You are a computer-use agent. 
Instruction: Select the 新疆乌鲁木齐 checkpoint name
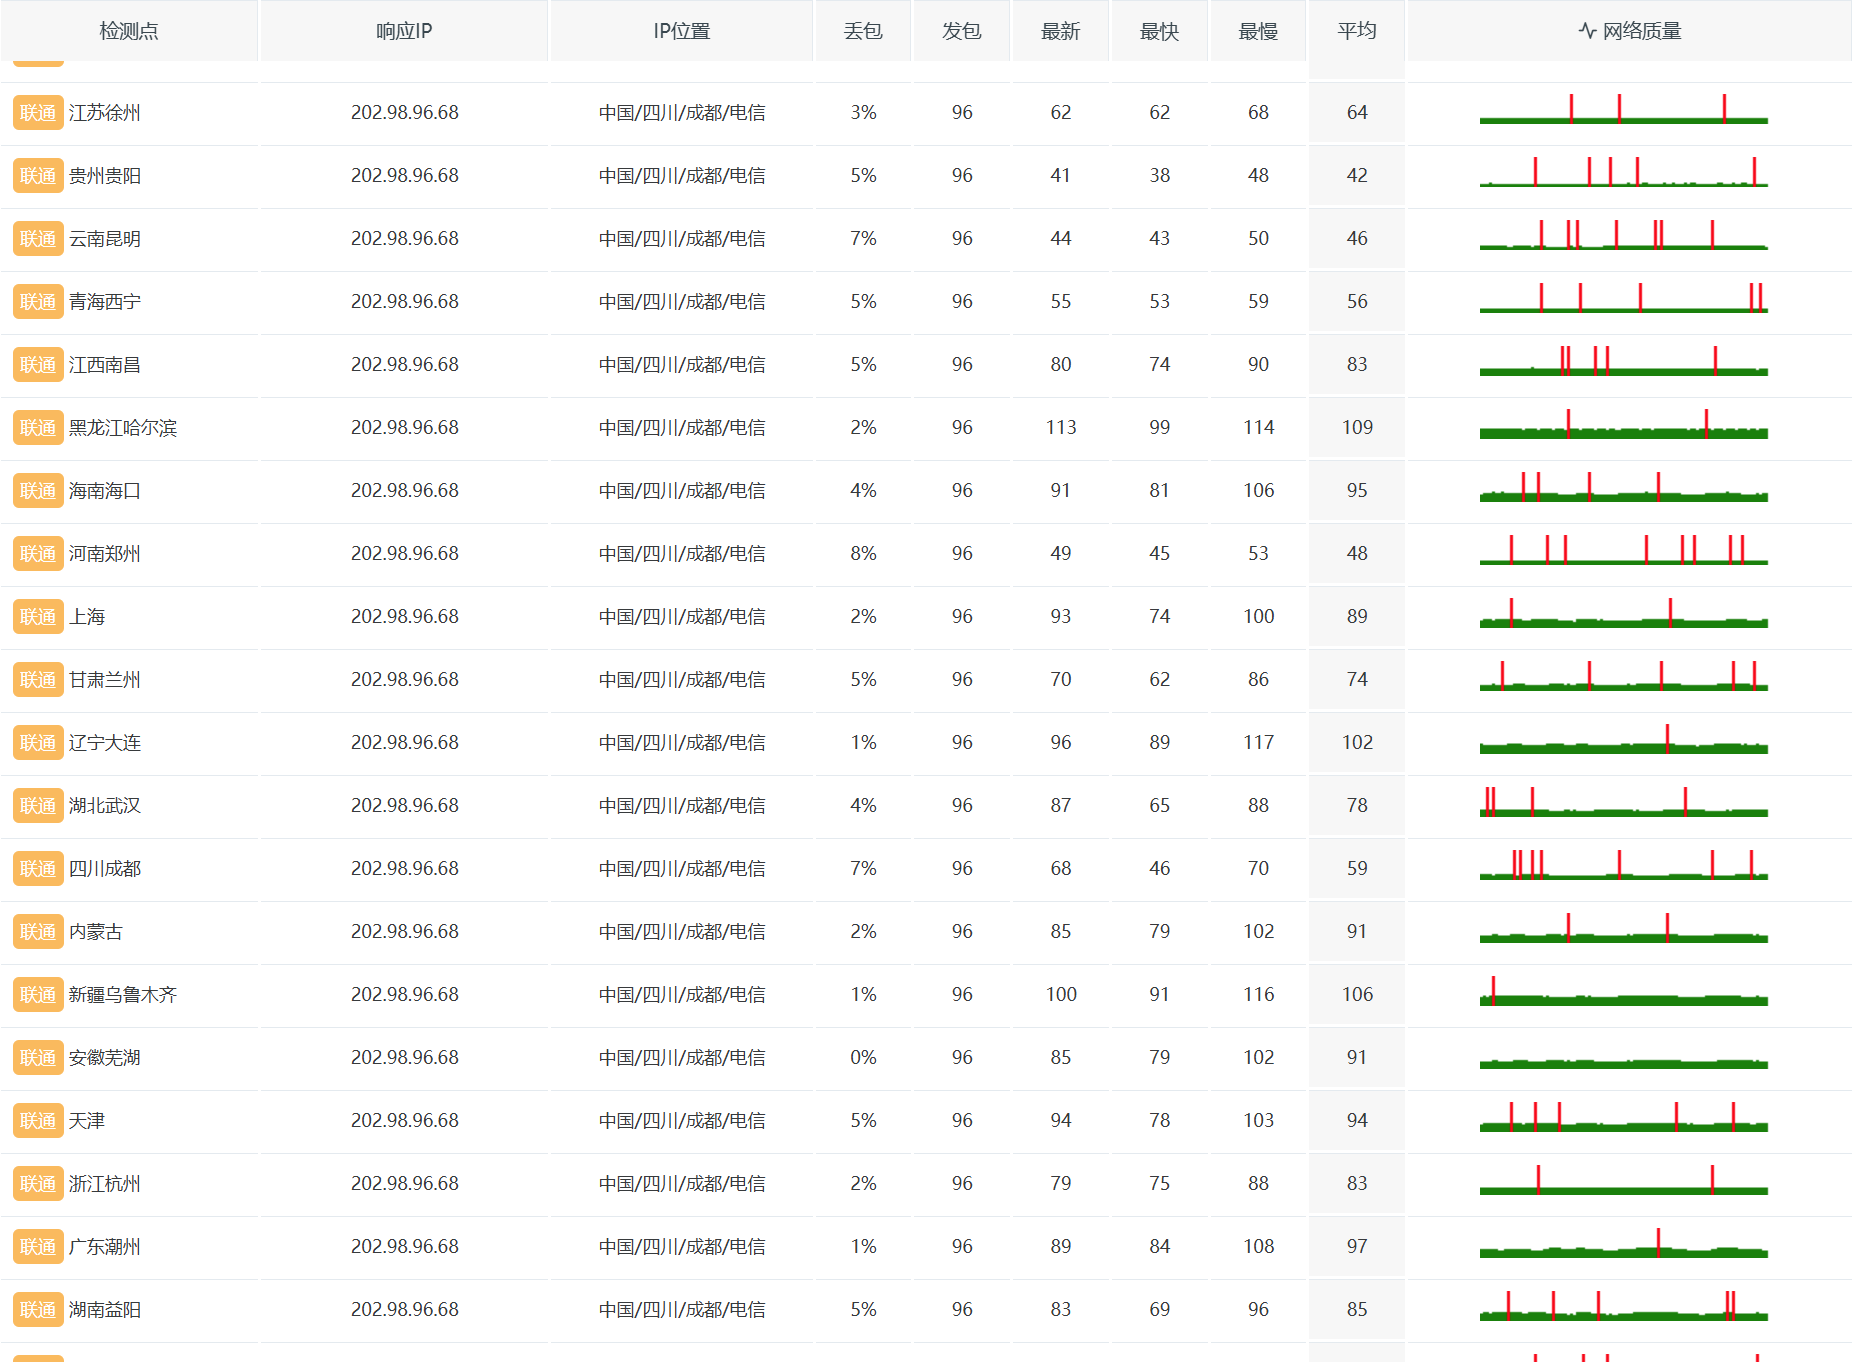123,995
